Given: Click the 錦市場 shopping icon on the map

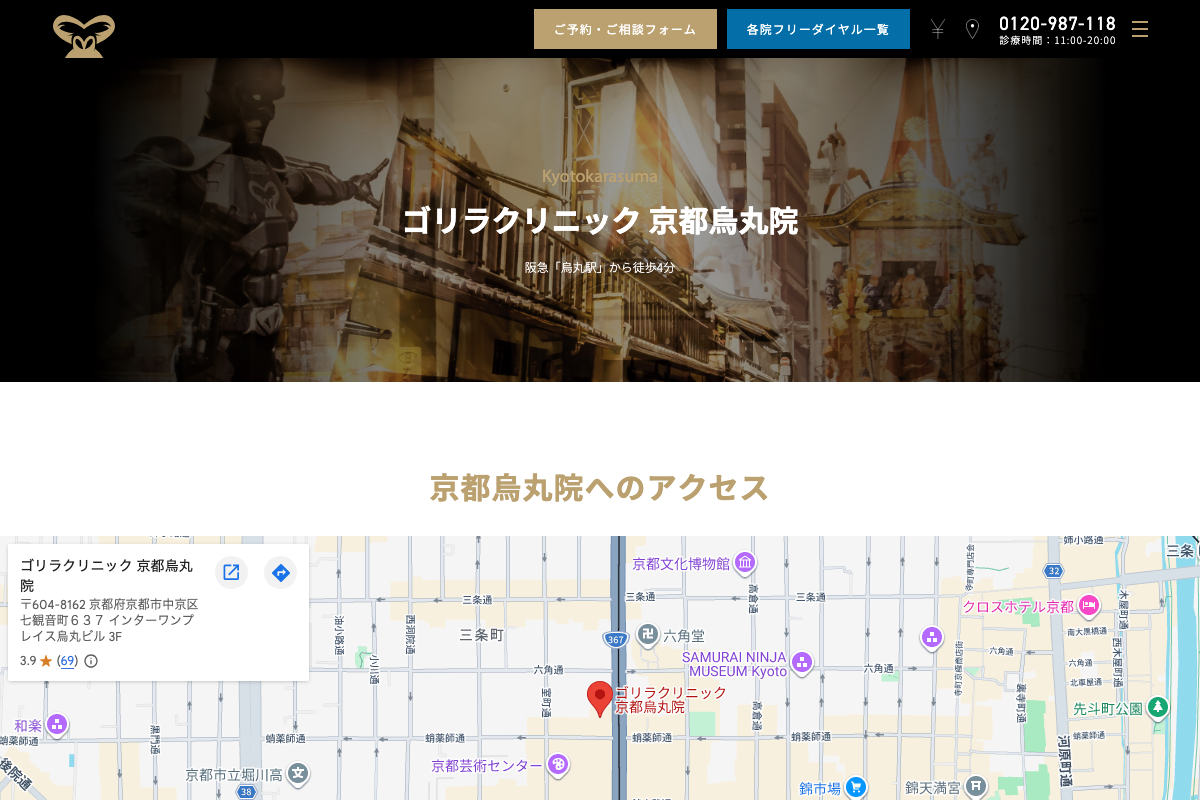Looking at the screenshot, I should click(x=855, y=786).
